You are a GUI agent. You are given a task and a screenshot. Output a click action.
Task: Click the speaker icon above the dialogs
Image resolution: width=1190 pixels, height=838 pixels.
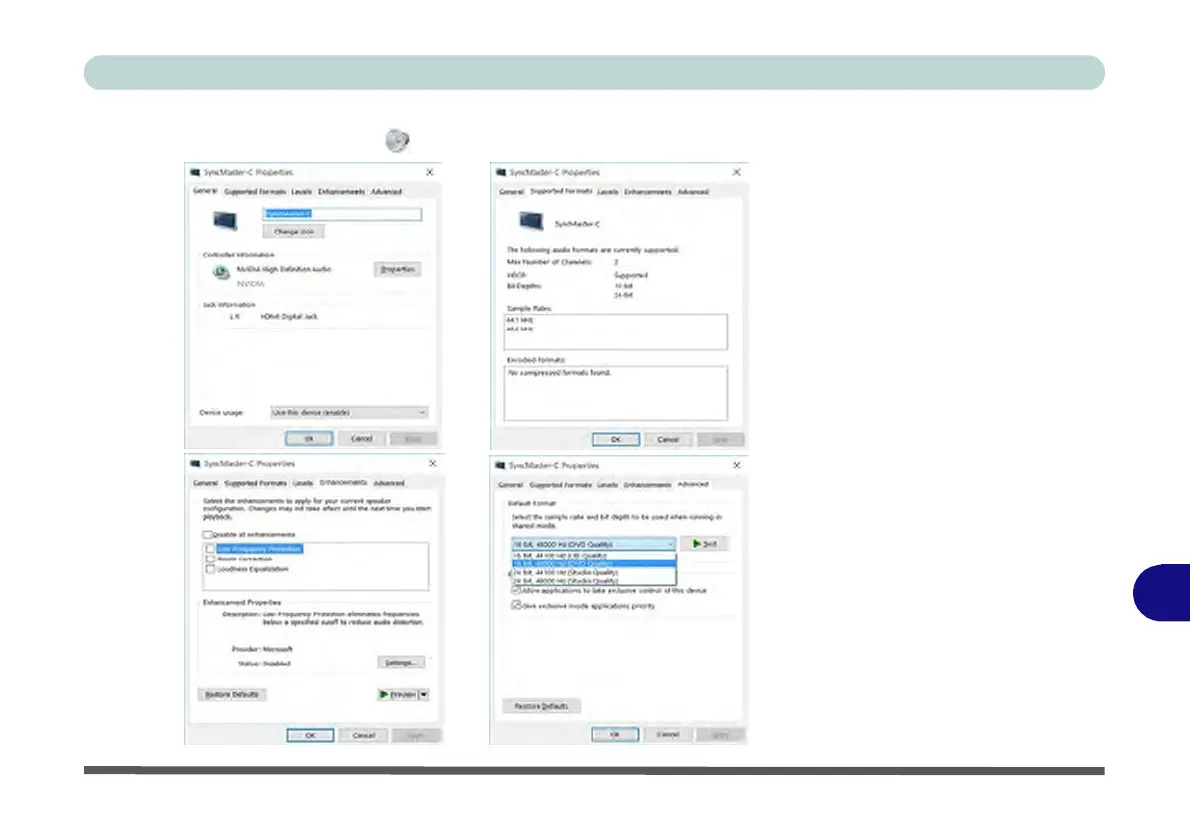tap(397, 140)
